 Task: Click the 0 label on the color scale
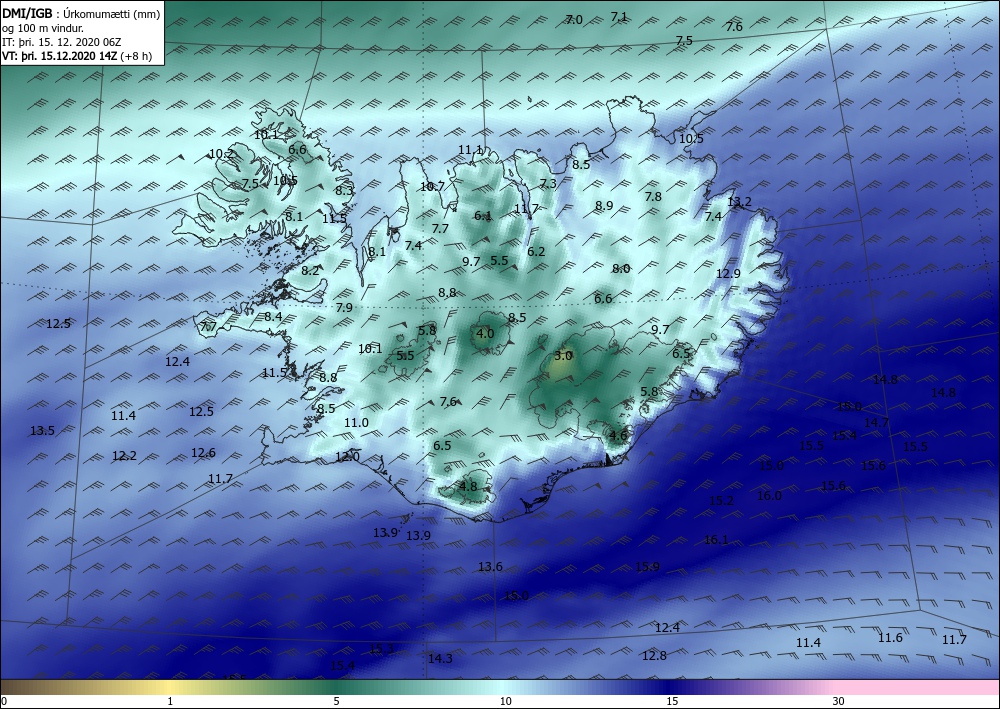pos(4,702)
